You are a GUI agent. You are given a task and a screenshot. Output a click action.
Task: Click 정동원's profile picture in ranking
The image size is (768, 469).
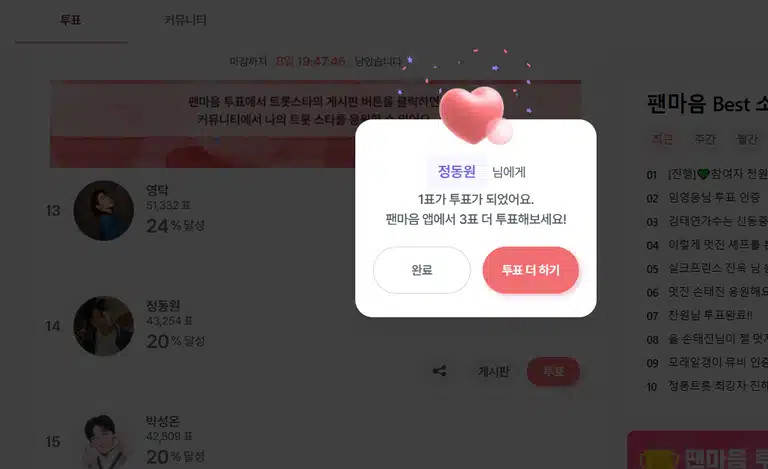pos(104,326)
